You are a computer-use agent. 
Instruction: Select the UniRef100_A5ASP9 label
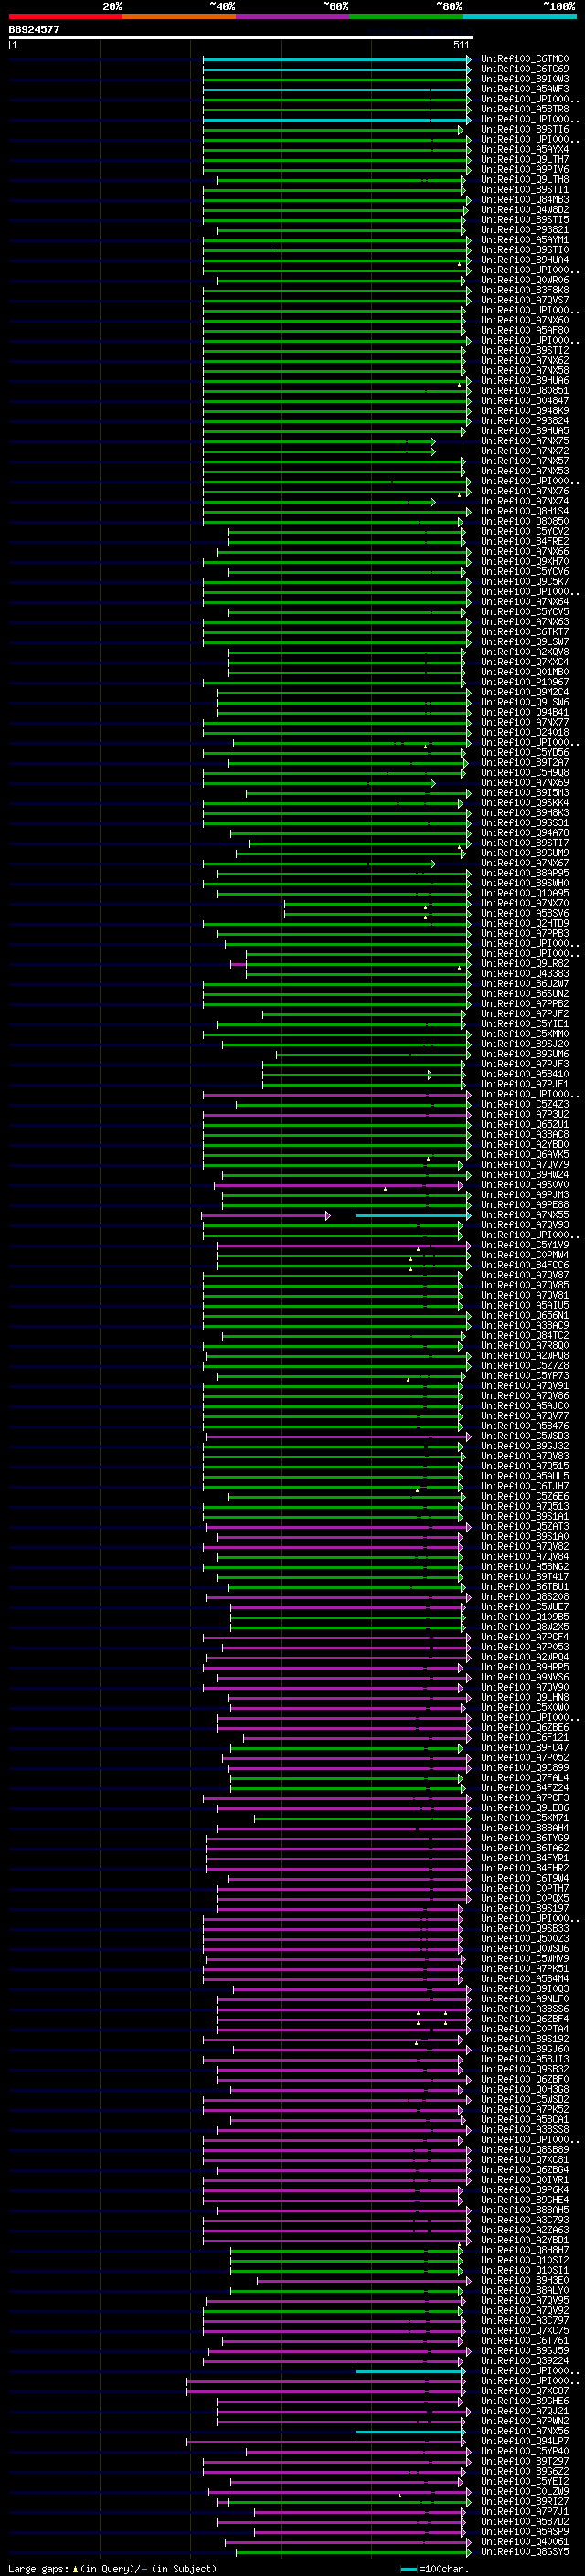524,2531
